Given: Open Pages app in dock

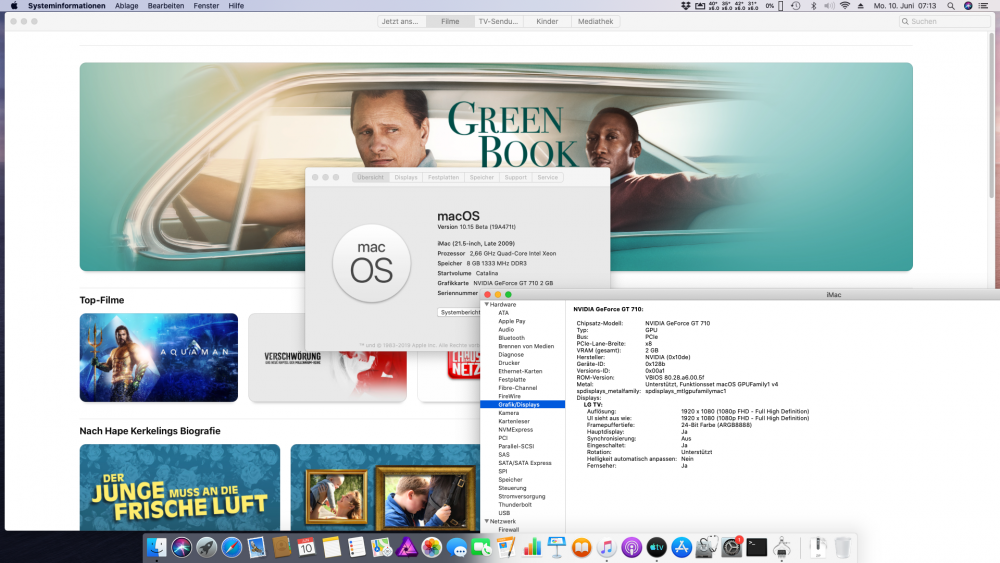Looking at the screenshot, I should coord(506,547).
